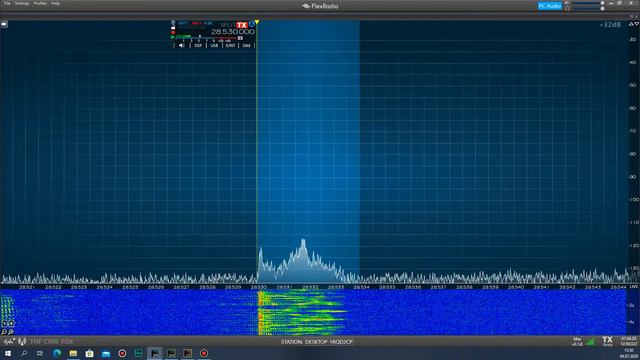Select the RX antenna ANT1 label

(183, 23)
